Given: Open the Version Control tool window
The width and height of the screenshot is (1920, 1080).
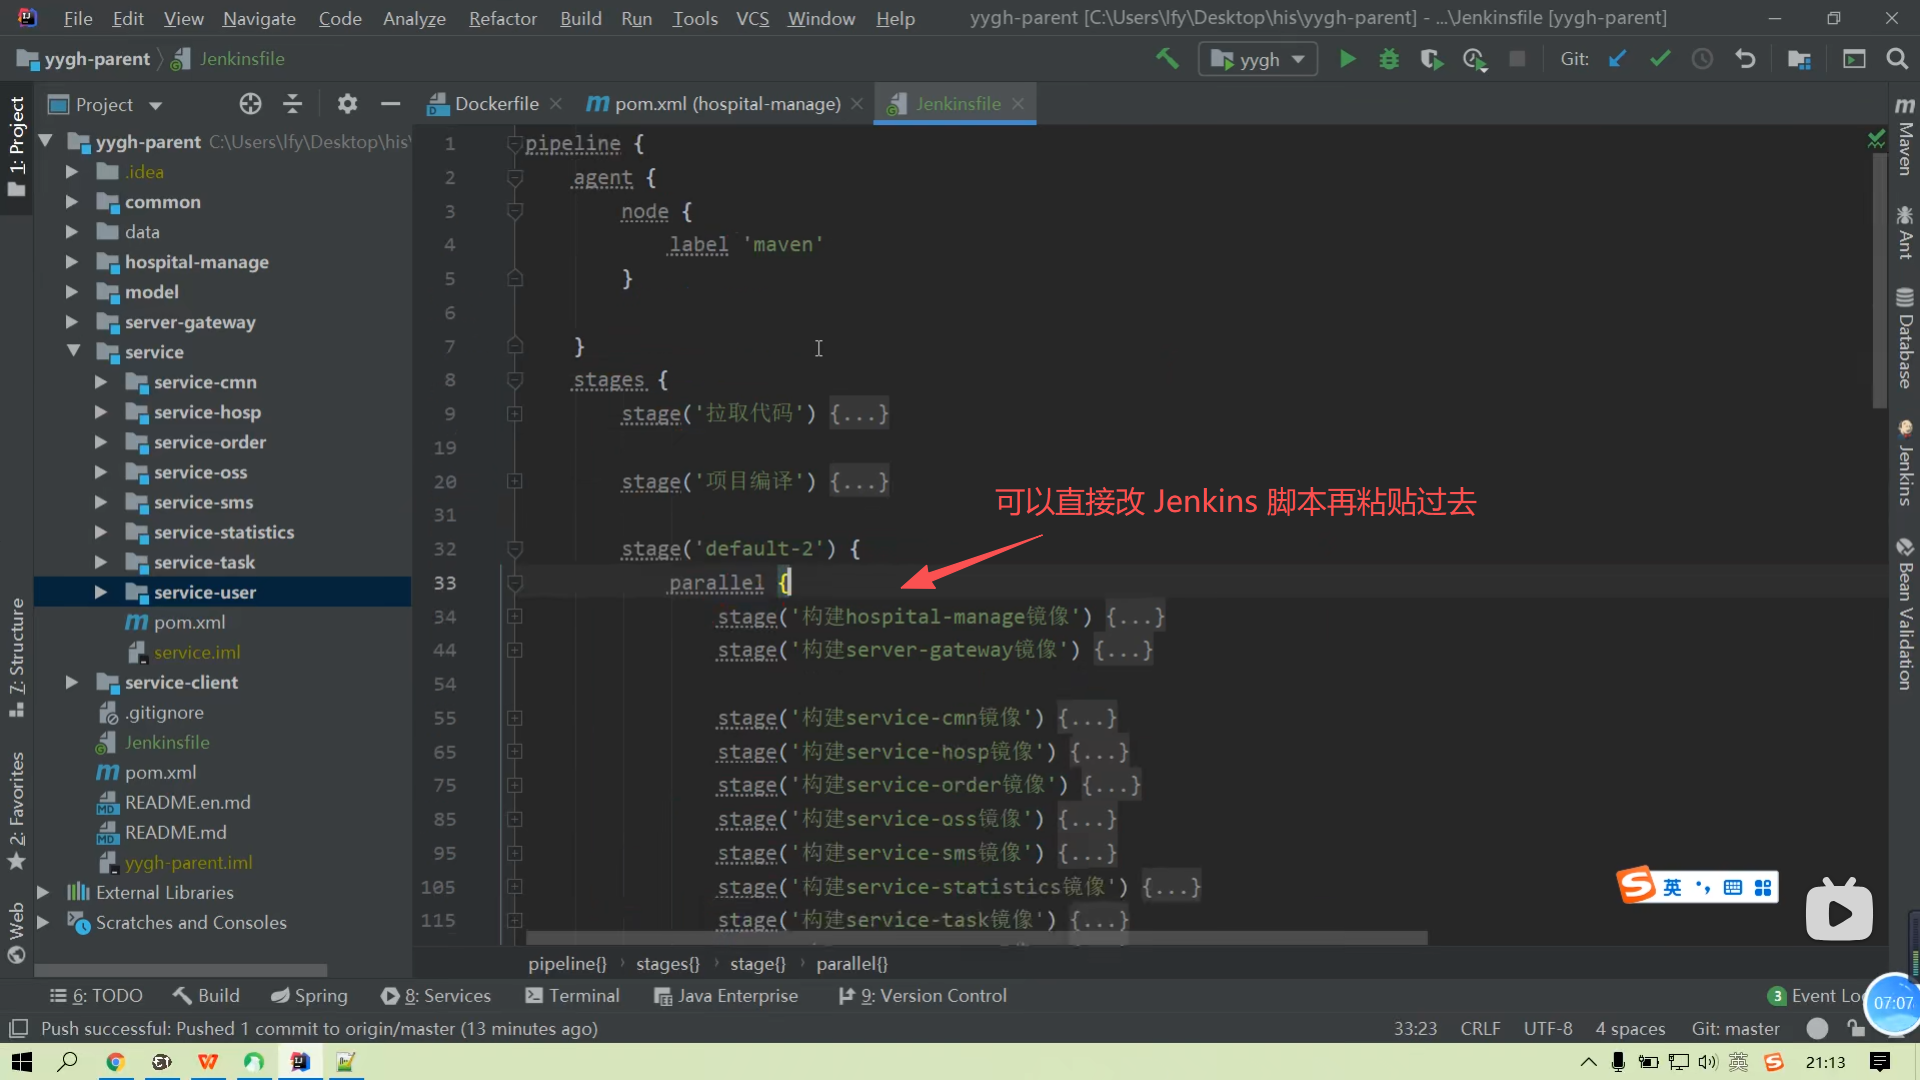Looking at the screenshot, I should (x=922, y=996).
